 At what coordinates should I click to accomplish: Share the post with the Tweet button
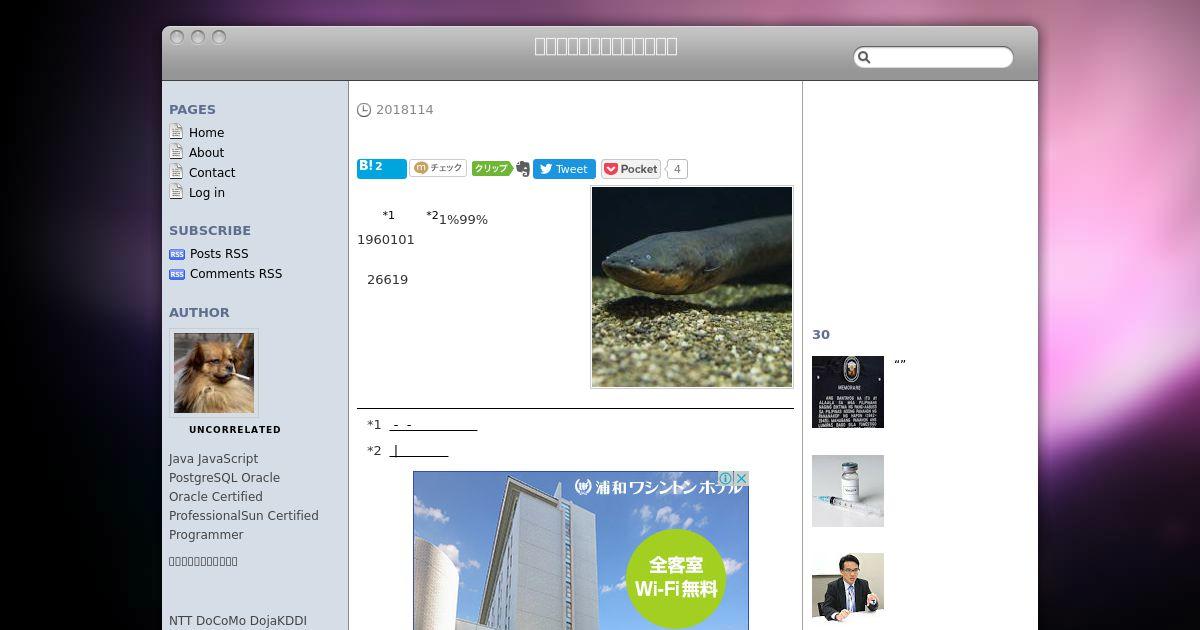(564, 169)
